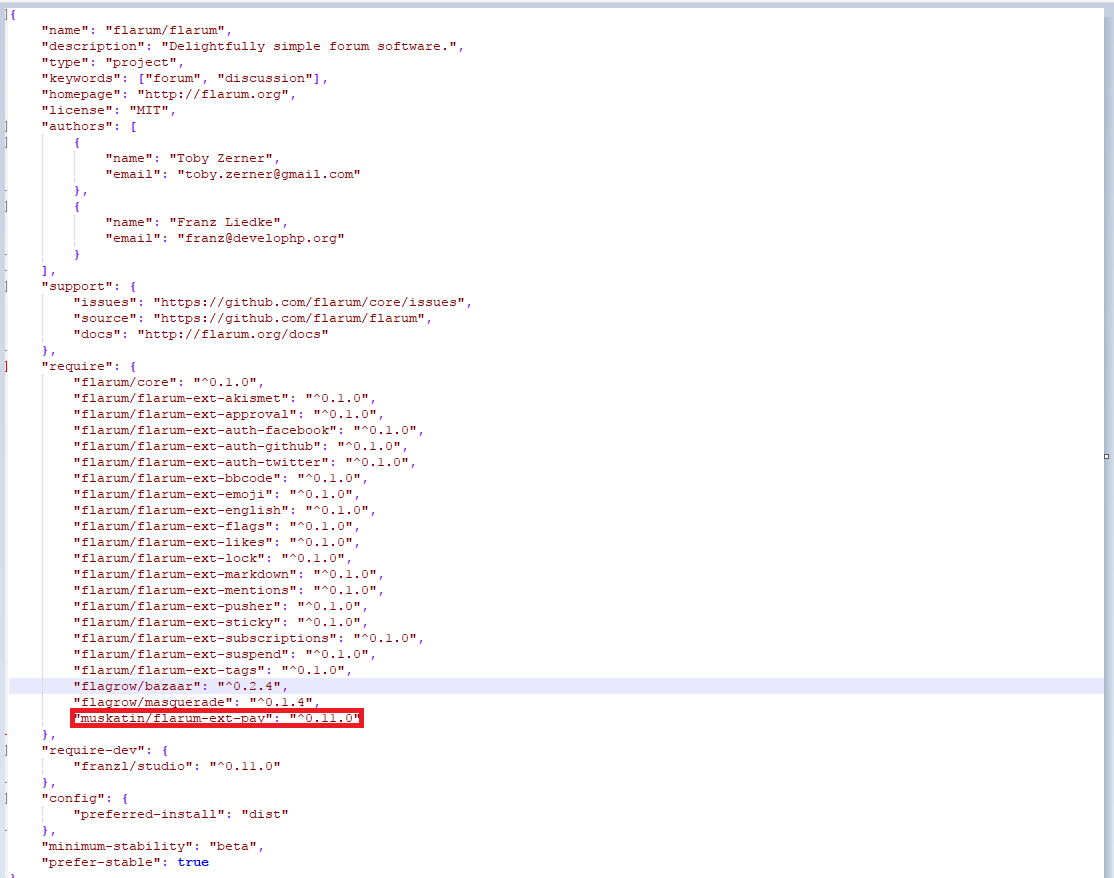Screen dimensions: 1114x878
Task: Collapse the fold marker beside "authors"
Action: [x=6, y=126]
